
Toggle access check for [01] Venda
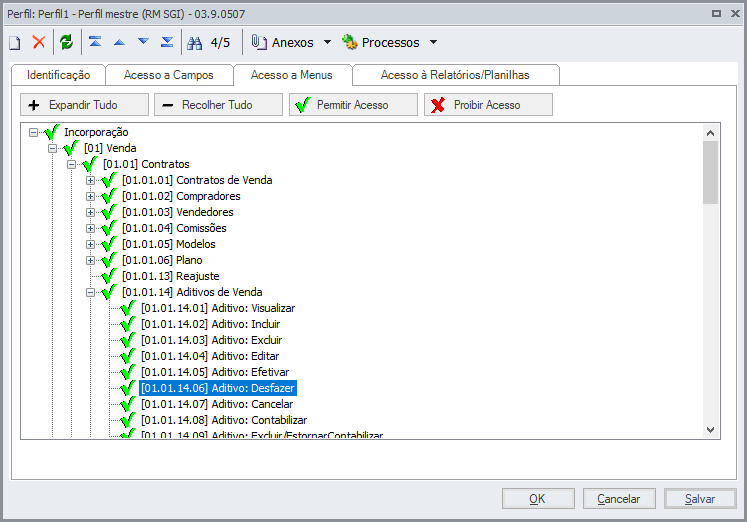[71, 148]
